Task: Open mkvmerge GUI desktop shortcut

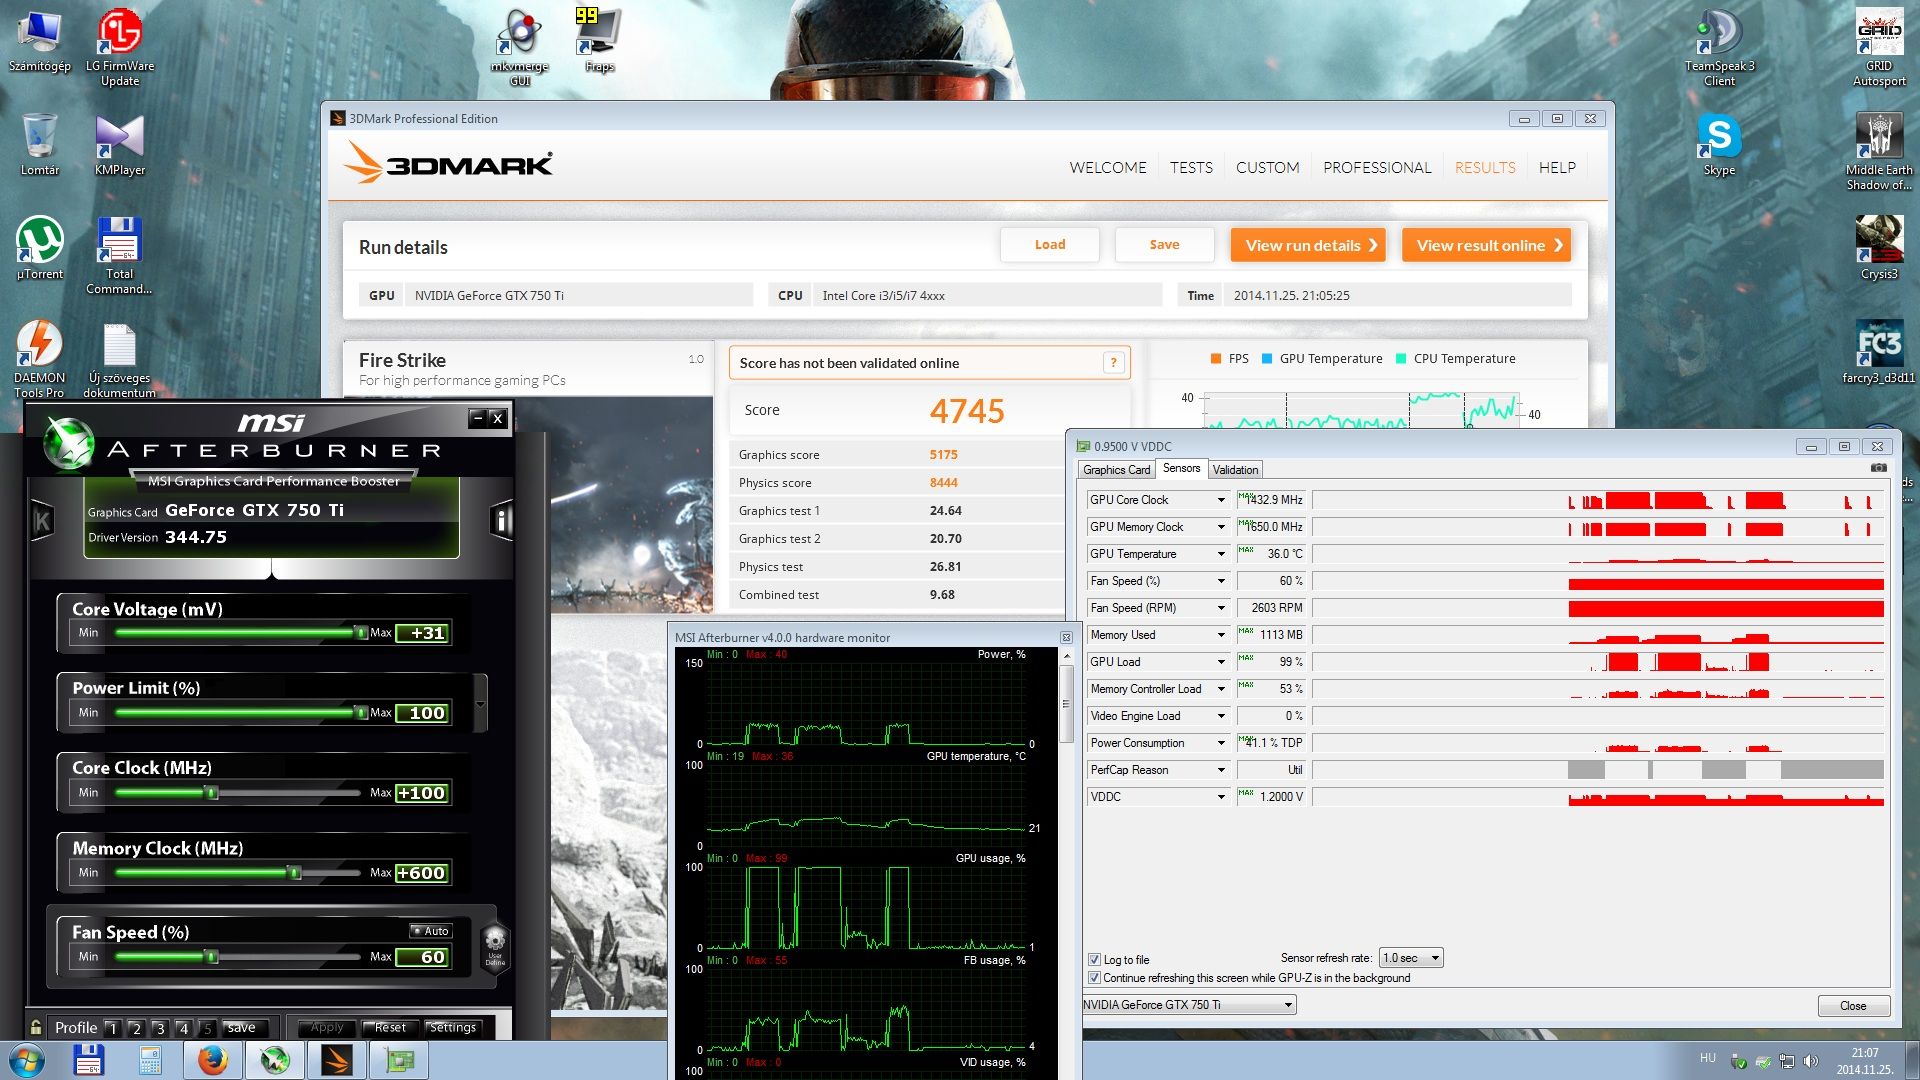Action: point(520,46)
